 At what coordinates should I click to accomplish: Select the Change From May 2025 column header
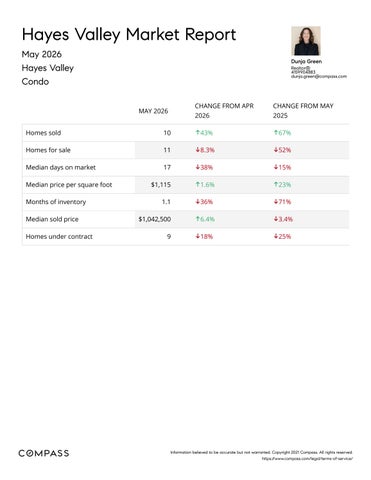(303, 111)
